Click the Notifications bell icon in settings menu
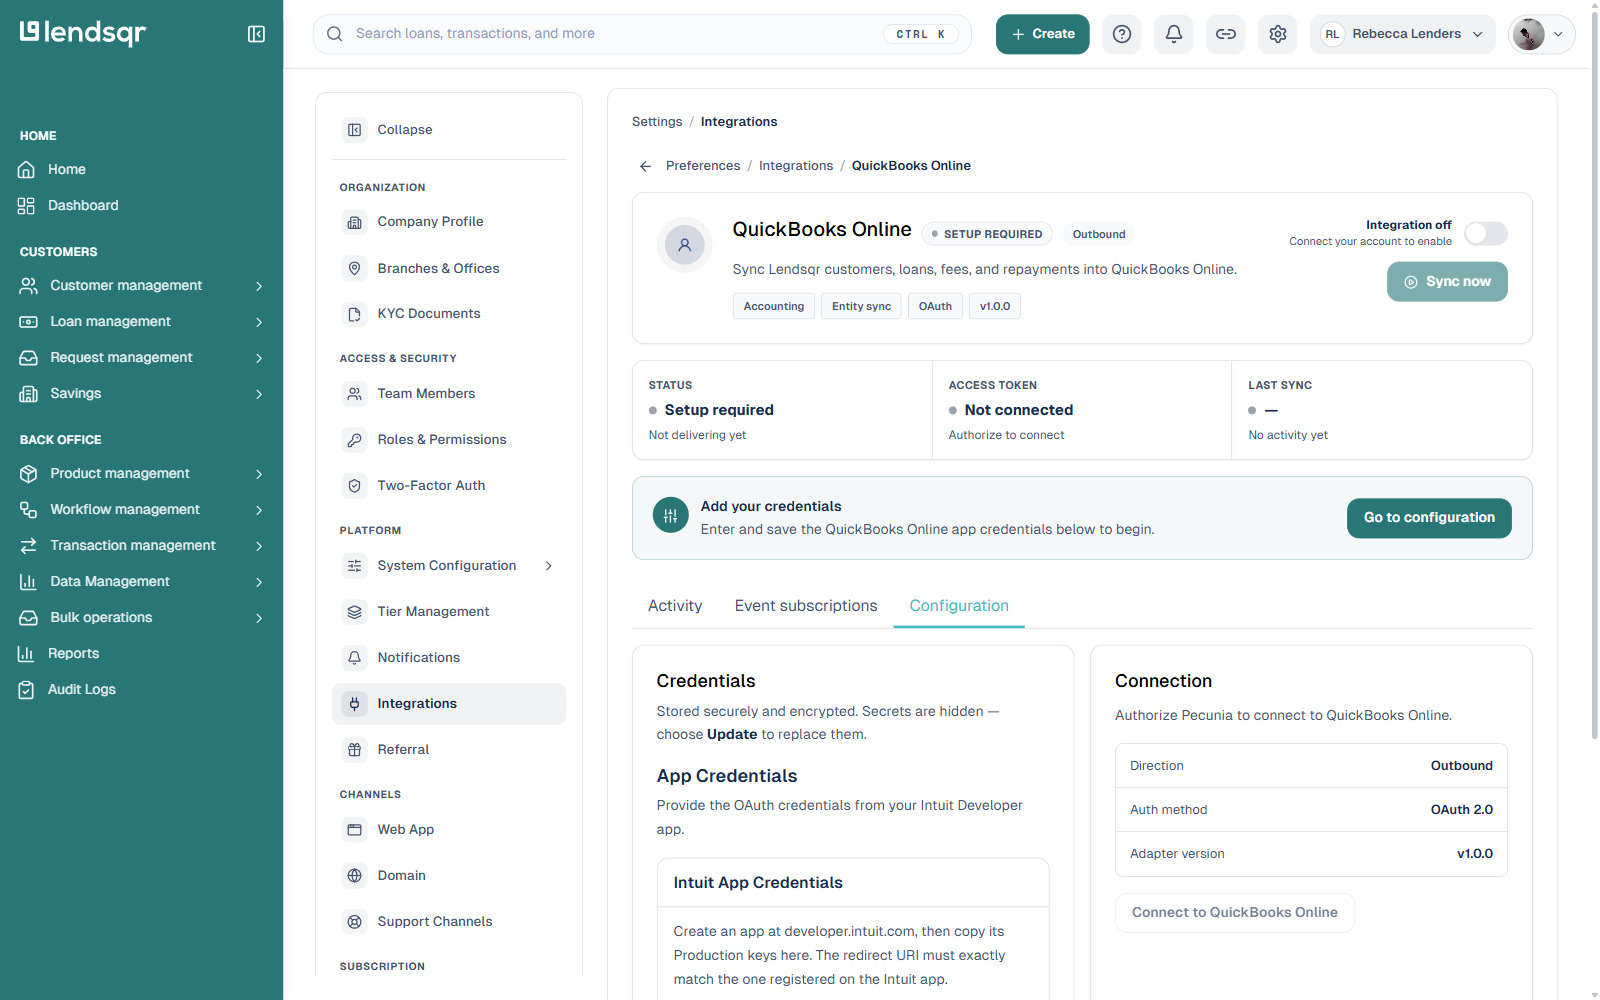The image size is (1600, 1000). 355,658
